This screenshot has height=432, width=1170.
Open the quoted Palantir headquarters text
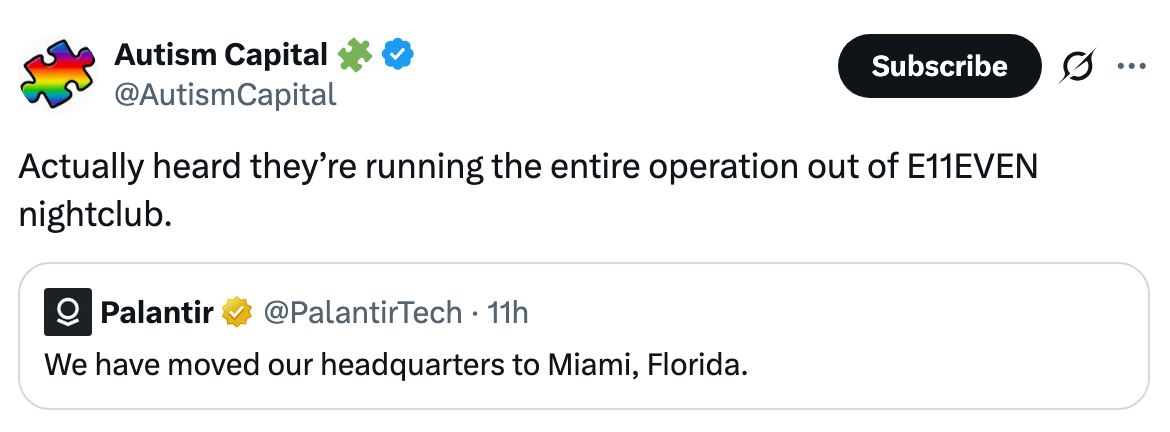(395, 363)
